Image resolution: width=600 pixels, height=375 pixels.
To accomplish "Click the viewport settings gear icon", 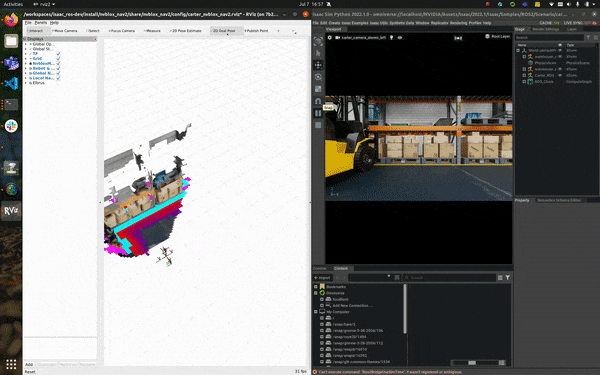I will [x=329, y=38].
